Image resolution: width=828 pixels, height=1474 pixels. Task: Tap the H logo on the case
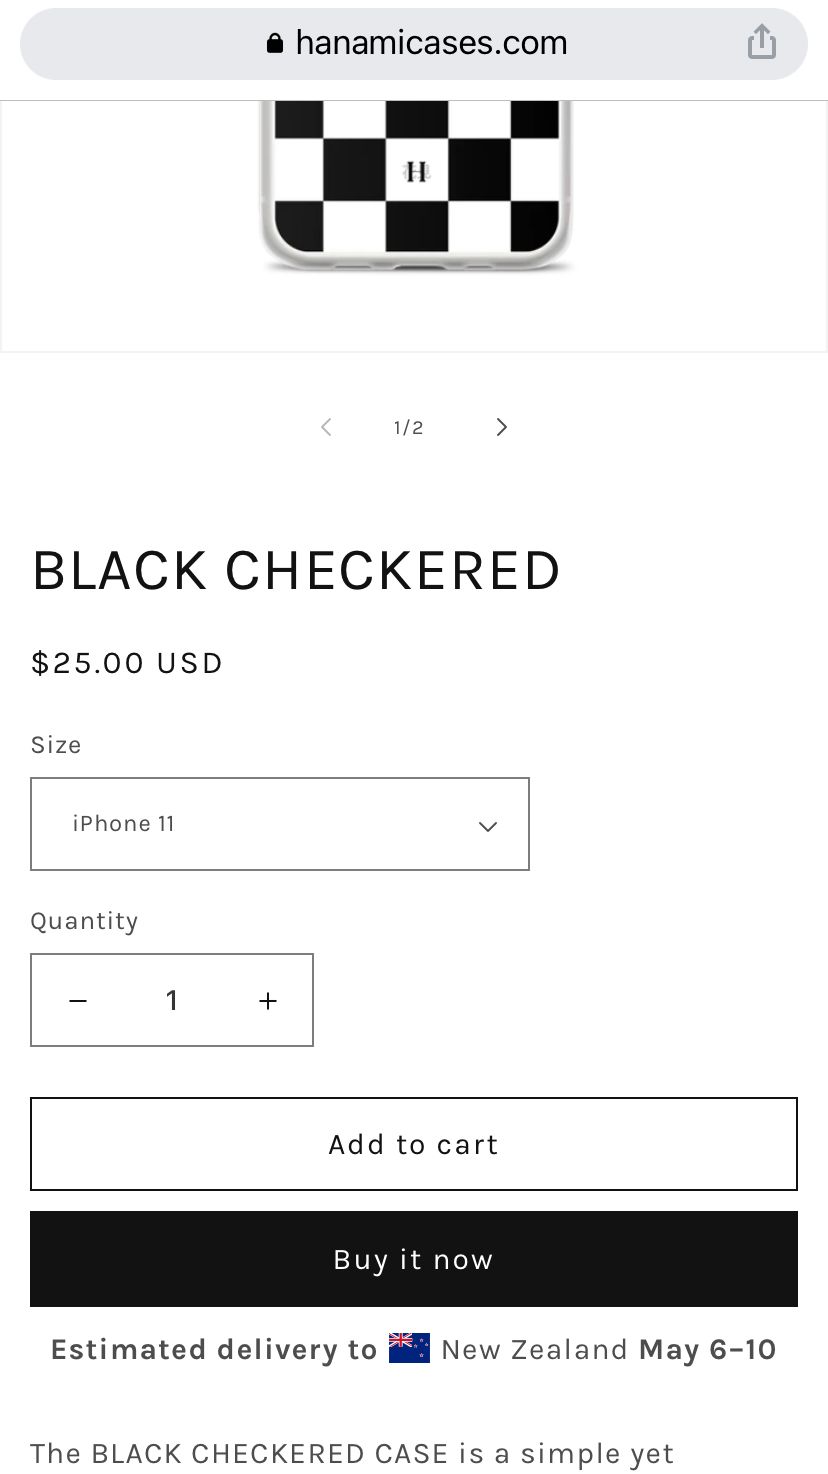pyautogui.click(x=416, y=173)
